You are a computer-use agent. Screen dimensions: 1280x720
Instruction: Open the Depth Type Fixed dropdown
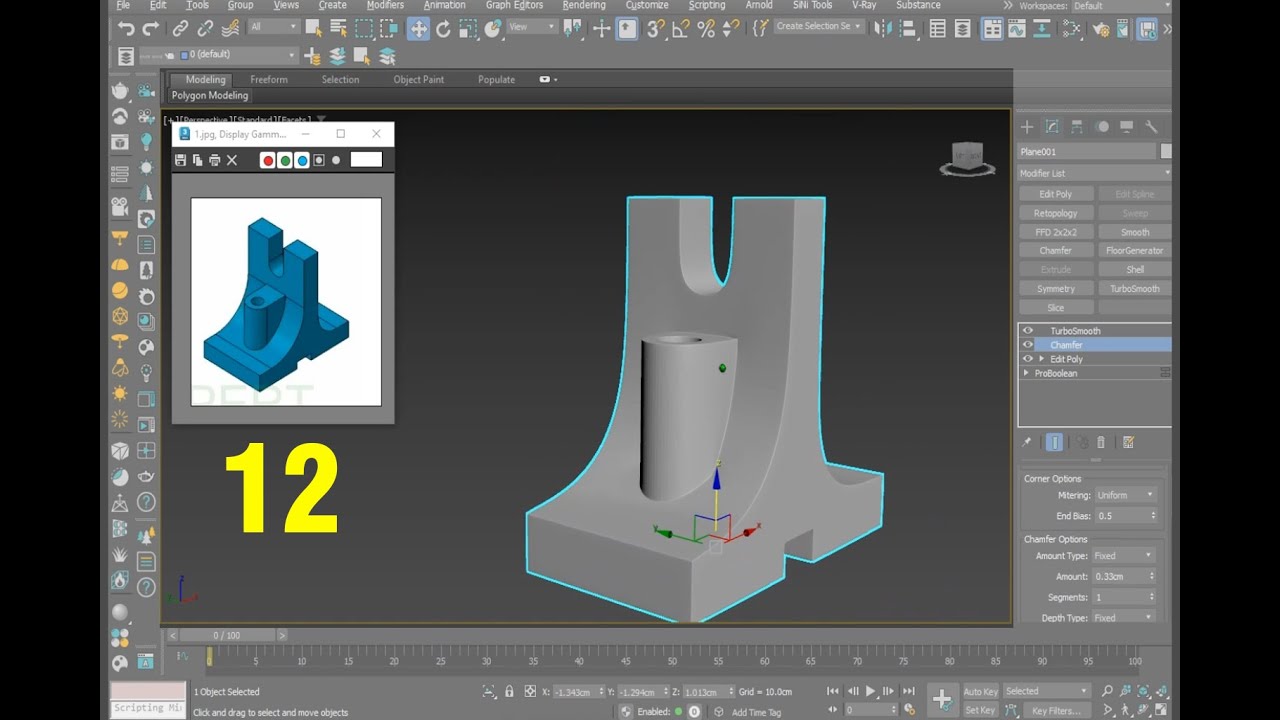point(1124,618)
